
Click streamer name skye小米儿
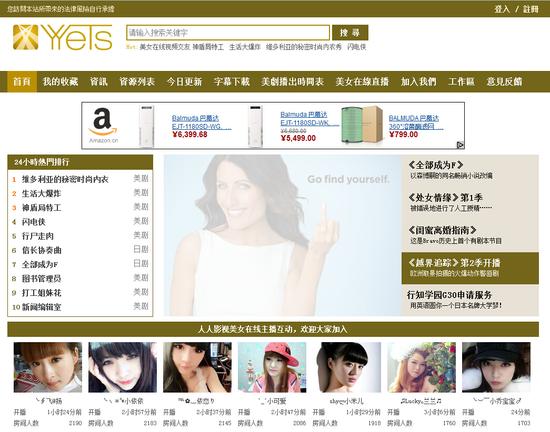[347, 401]
